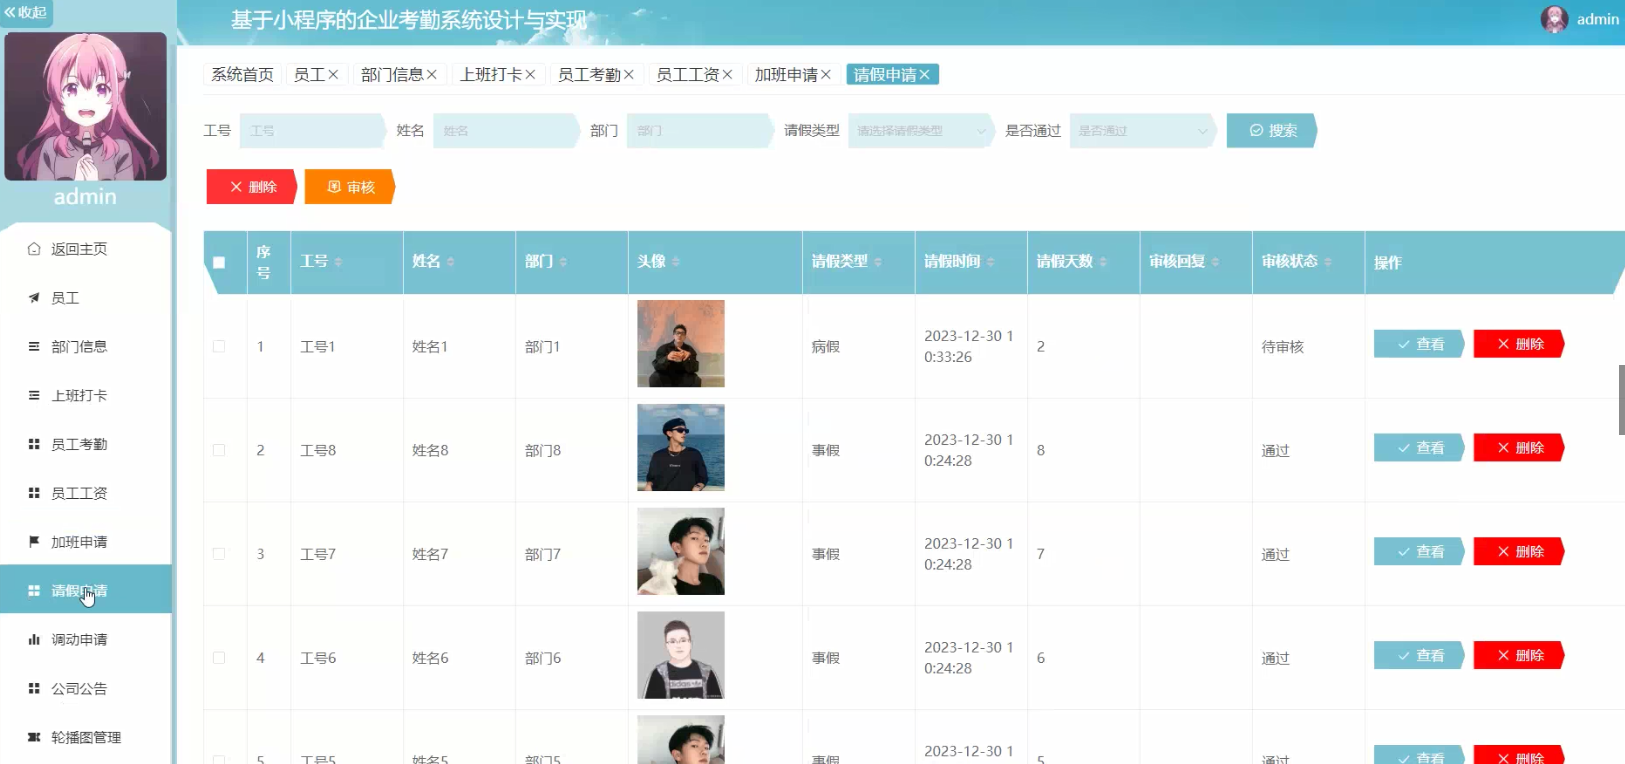Close the 员工工资 tab

point(727,75)
